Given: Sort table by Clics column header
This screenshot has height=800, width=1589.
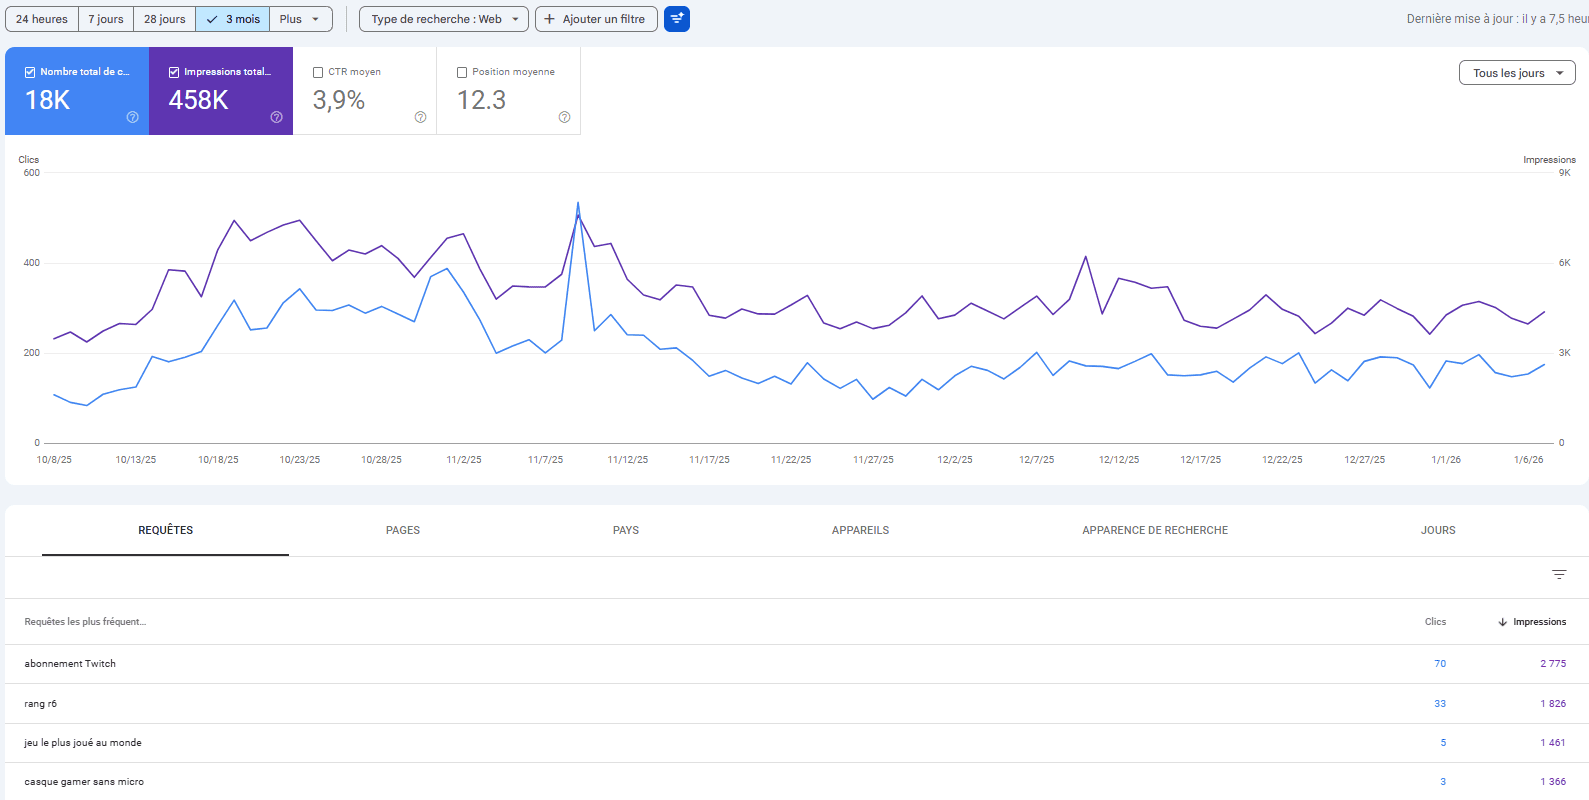Looking at the screenshot, I should 1435,622.
